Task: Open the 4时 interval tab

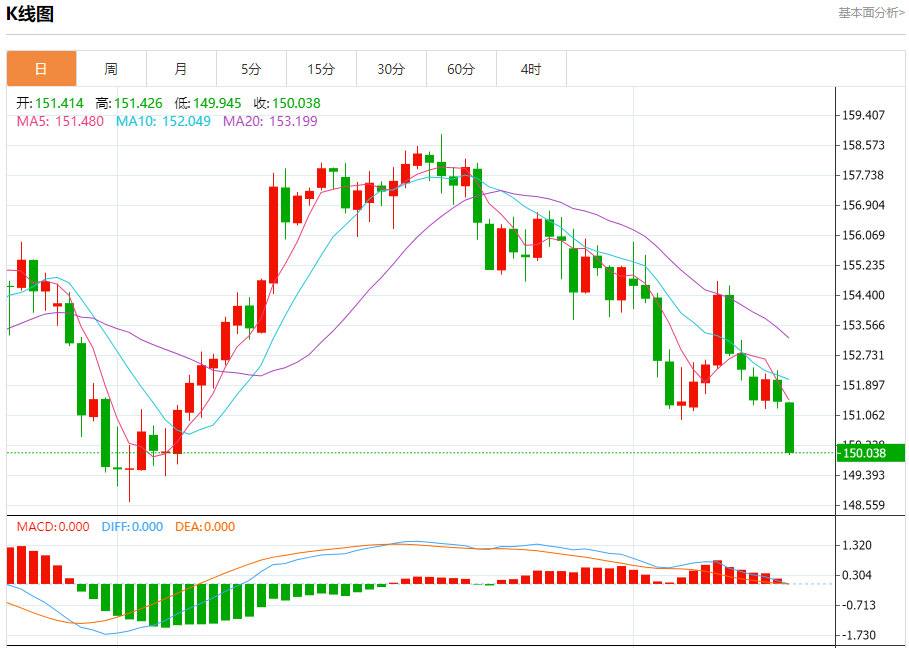Action: tap(532, 69)
